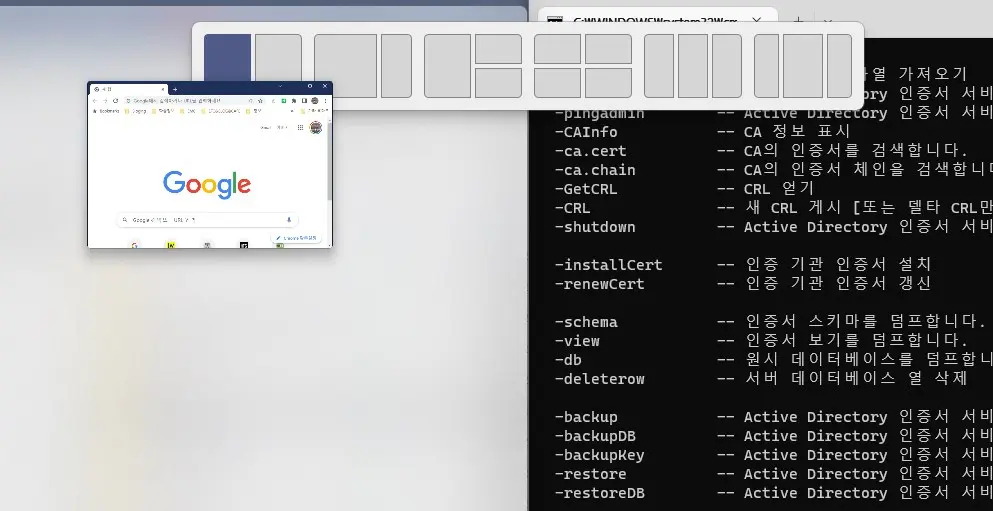Select the Chrome new-tab tab
Screen dimensions: 993x511
coord(129,89)
